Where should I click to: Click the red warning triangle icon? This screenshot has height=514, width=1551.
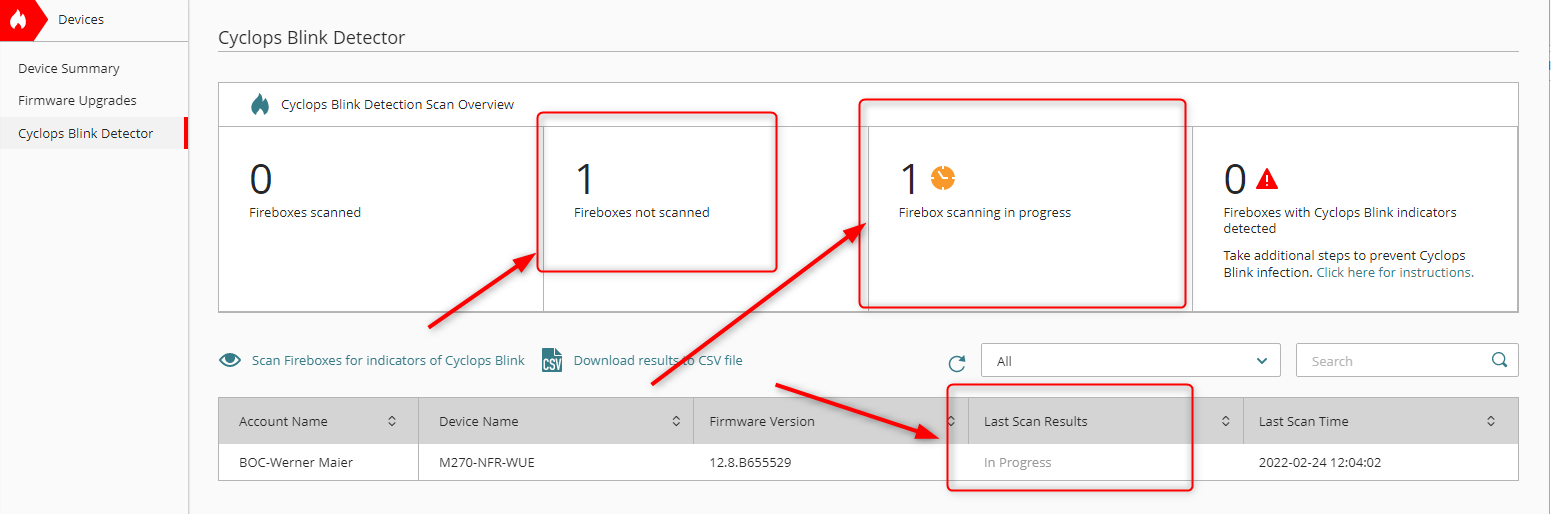(x=1267, y=179)
